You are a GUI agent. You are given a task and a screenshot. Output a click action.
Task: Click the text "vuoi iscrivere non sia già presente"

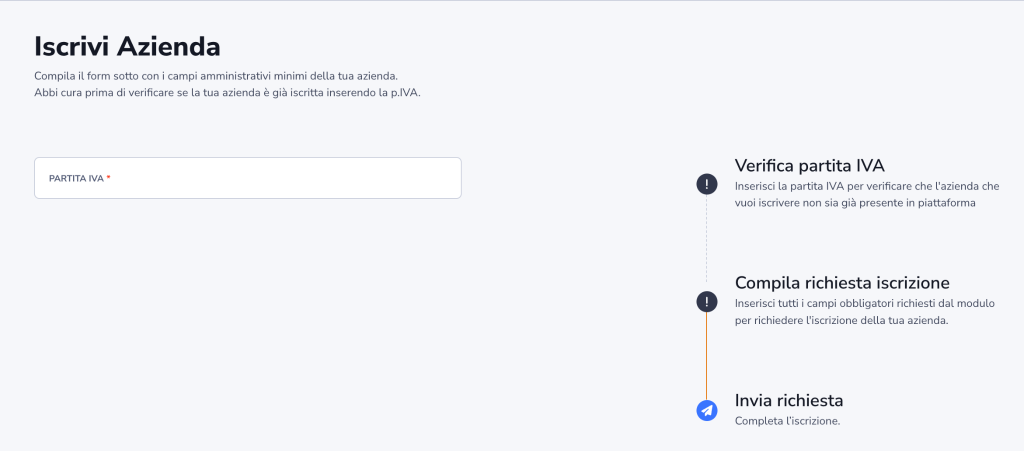tap(820, 203)
